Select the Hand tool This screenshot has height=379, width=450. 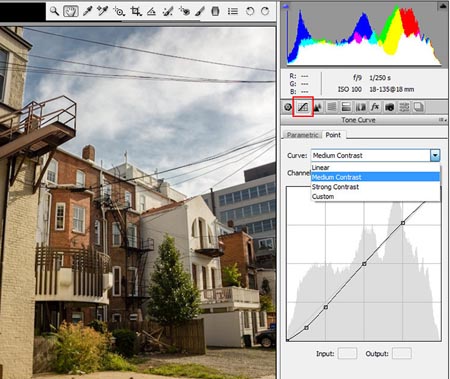click(71, 11)
